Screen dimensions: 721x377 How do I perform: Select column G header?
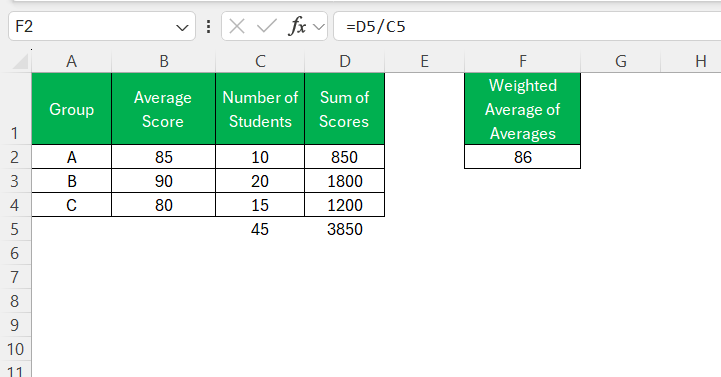click(621, 61)
